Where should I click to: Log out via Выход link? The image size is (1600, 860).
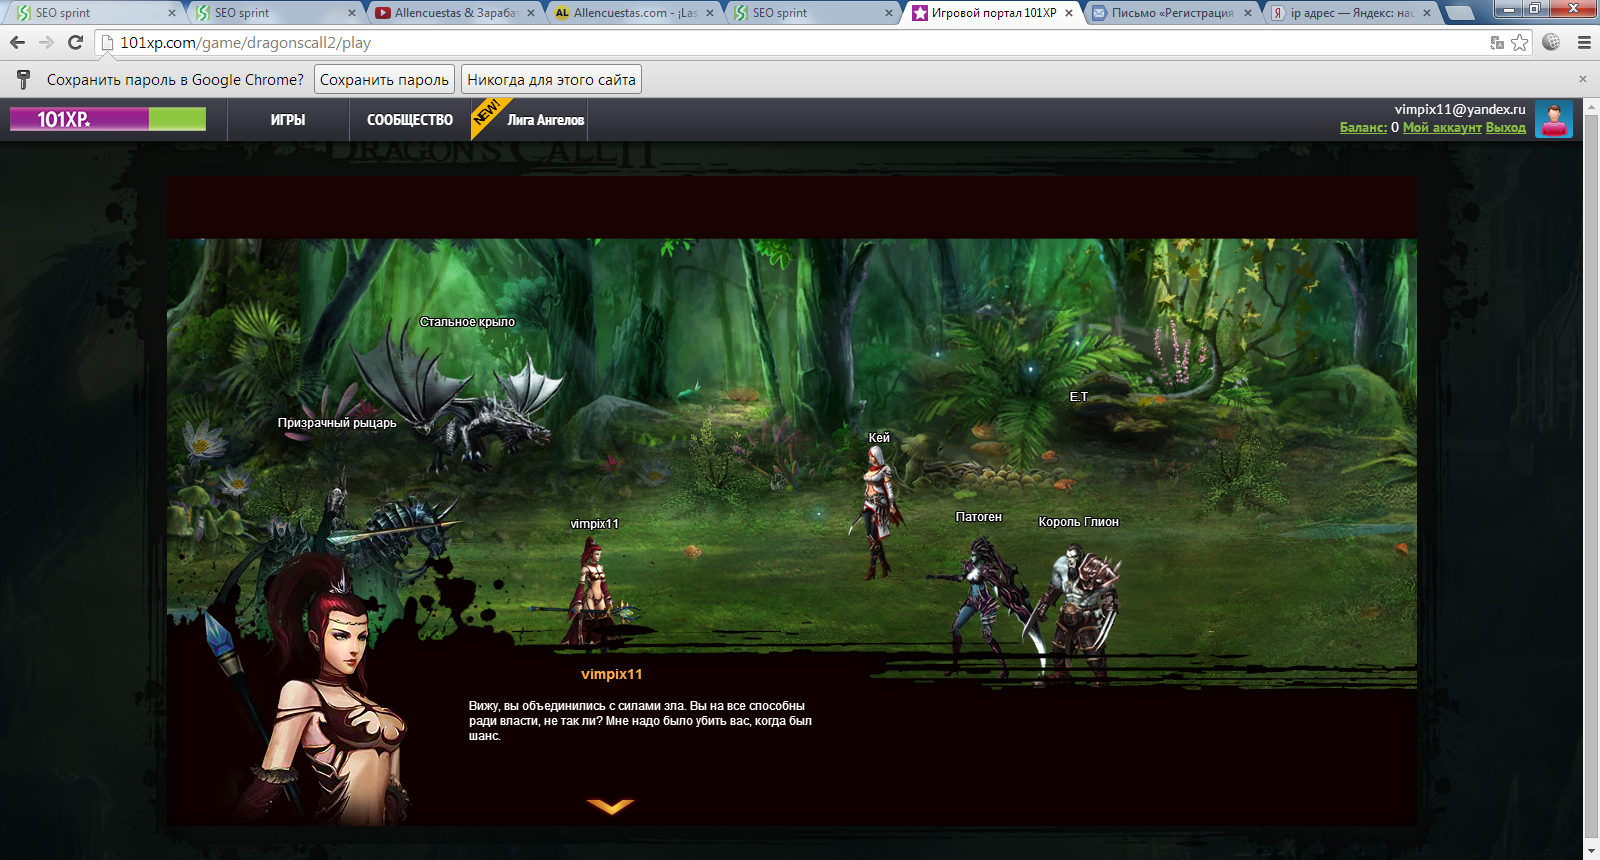click(x=1506, y=127)
